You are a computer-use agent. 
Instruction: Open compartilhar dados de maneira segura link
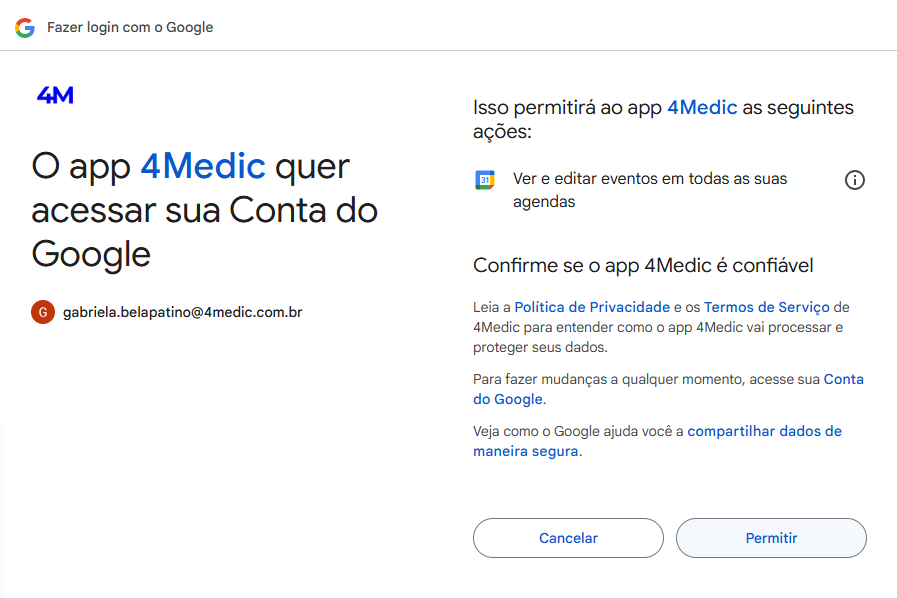pyautogui.click(x=657, y=441)
